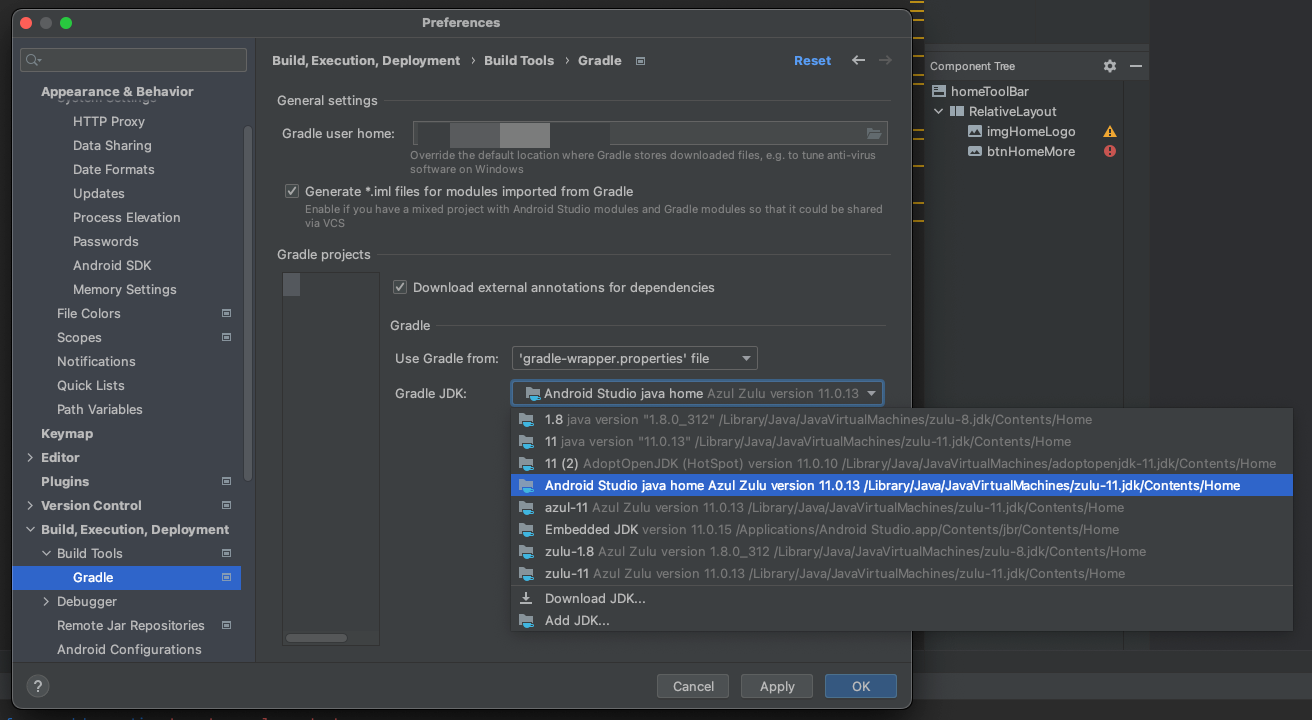
Task: Click the settings tree vertical scrollbar
Action: (x=248, y=302)
